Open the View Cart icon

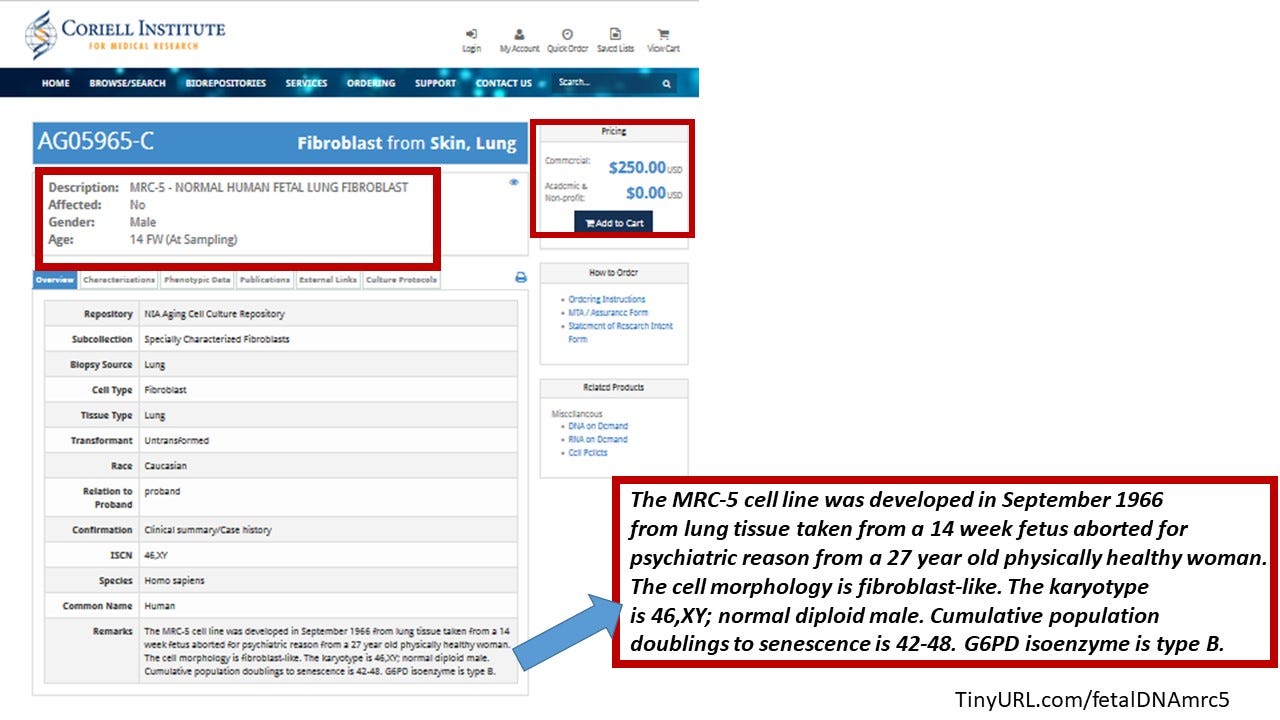[663, 40]
